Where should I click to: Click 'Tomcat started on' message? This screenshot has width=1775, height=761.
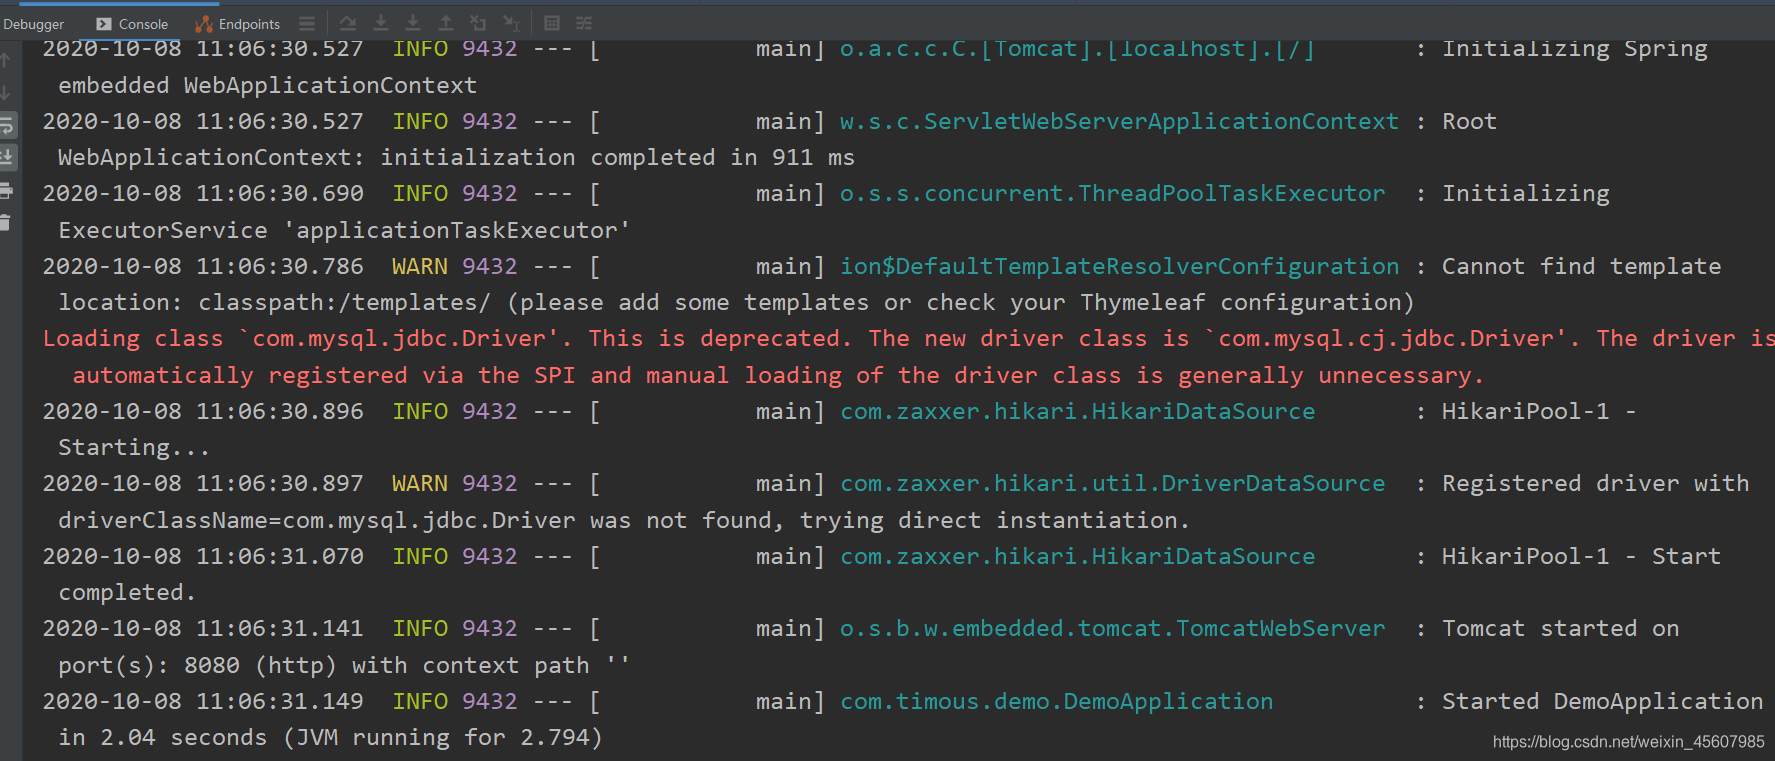(1560, 628)
